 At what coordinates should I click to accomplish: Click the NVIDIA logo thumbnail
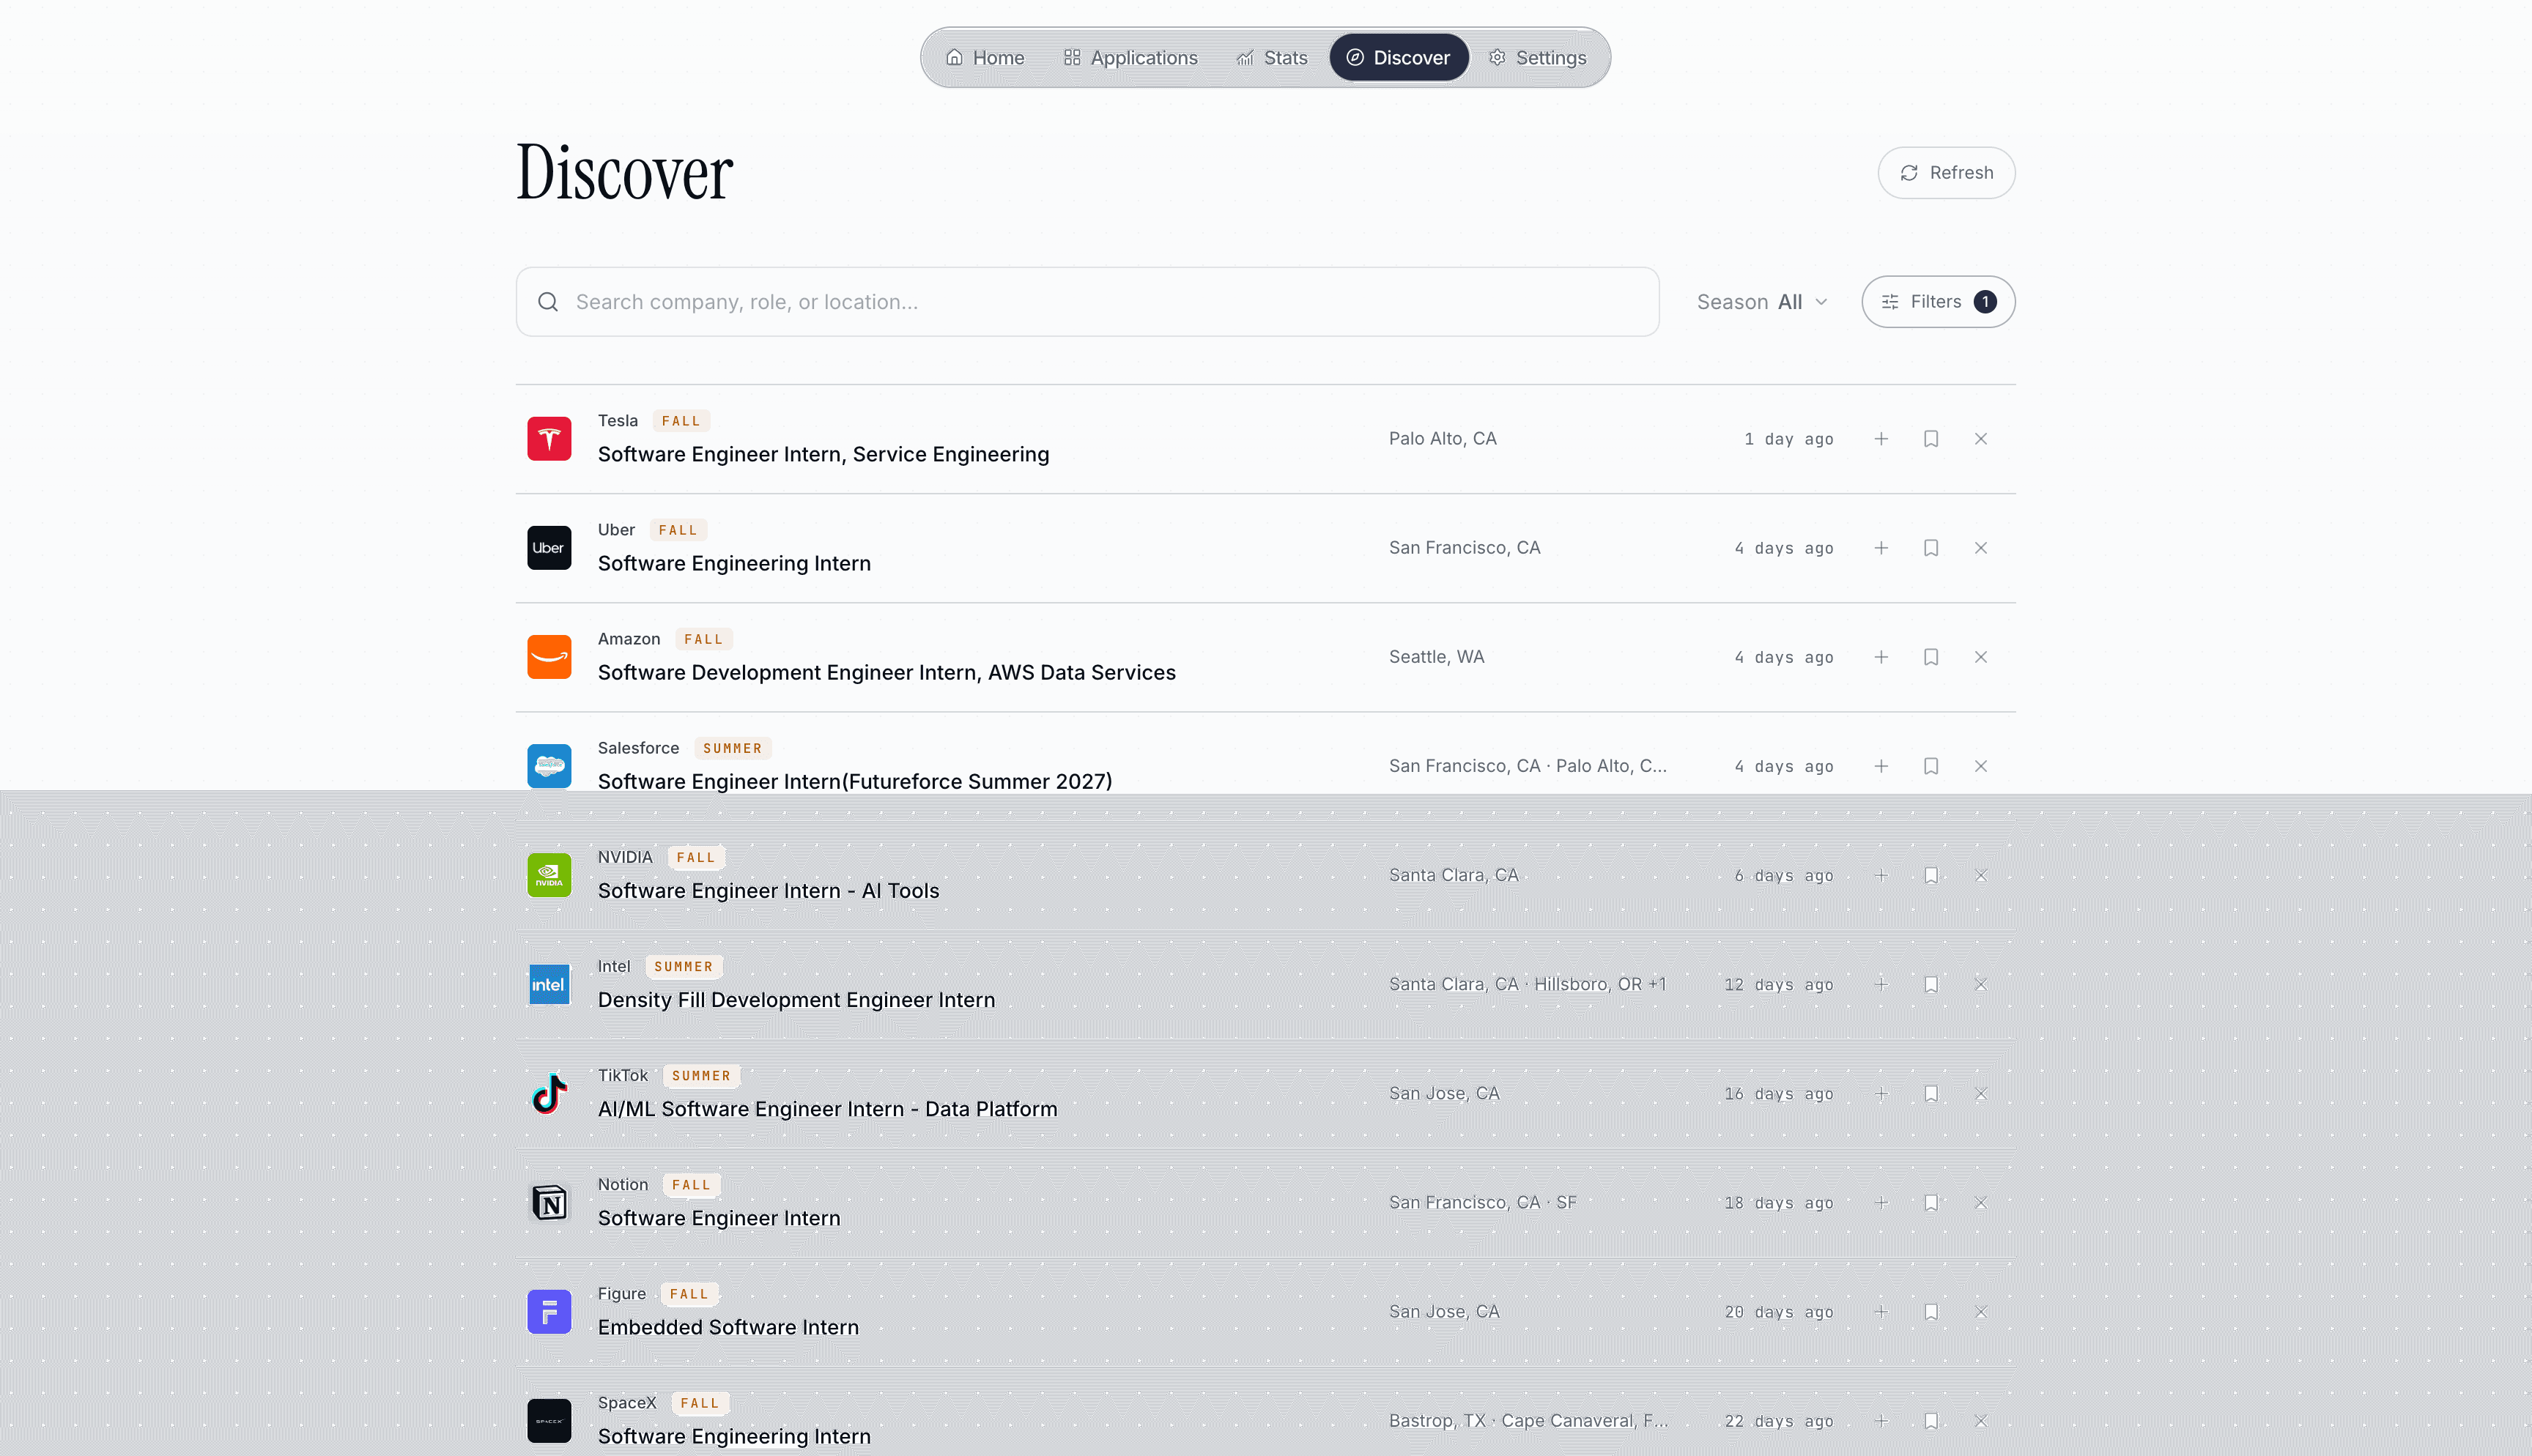coord(549,875)
